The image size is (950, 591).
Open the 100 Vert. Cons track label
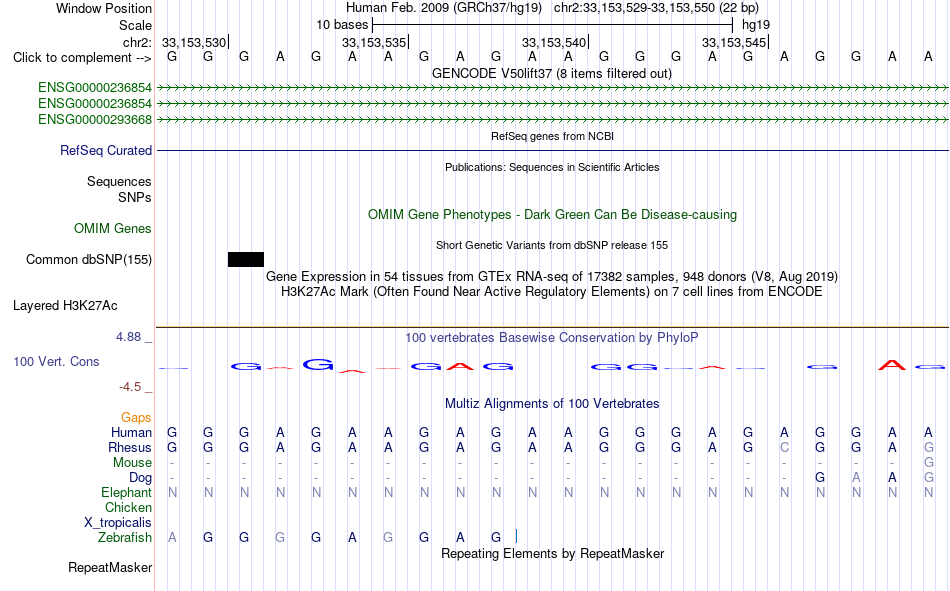click(56, 361)
